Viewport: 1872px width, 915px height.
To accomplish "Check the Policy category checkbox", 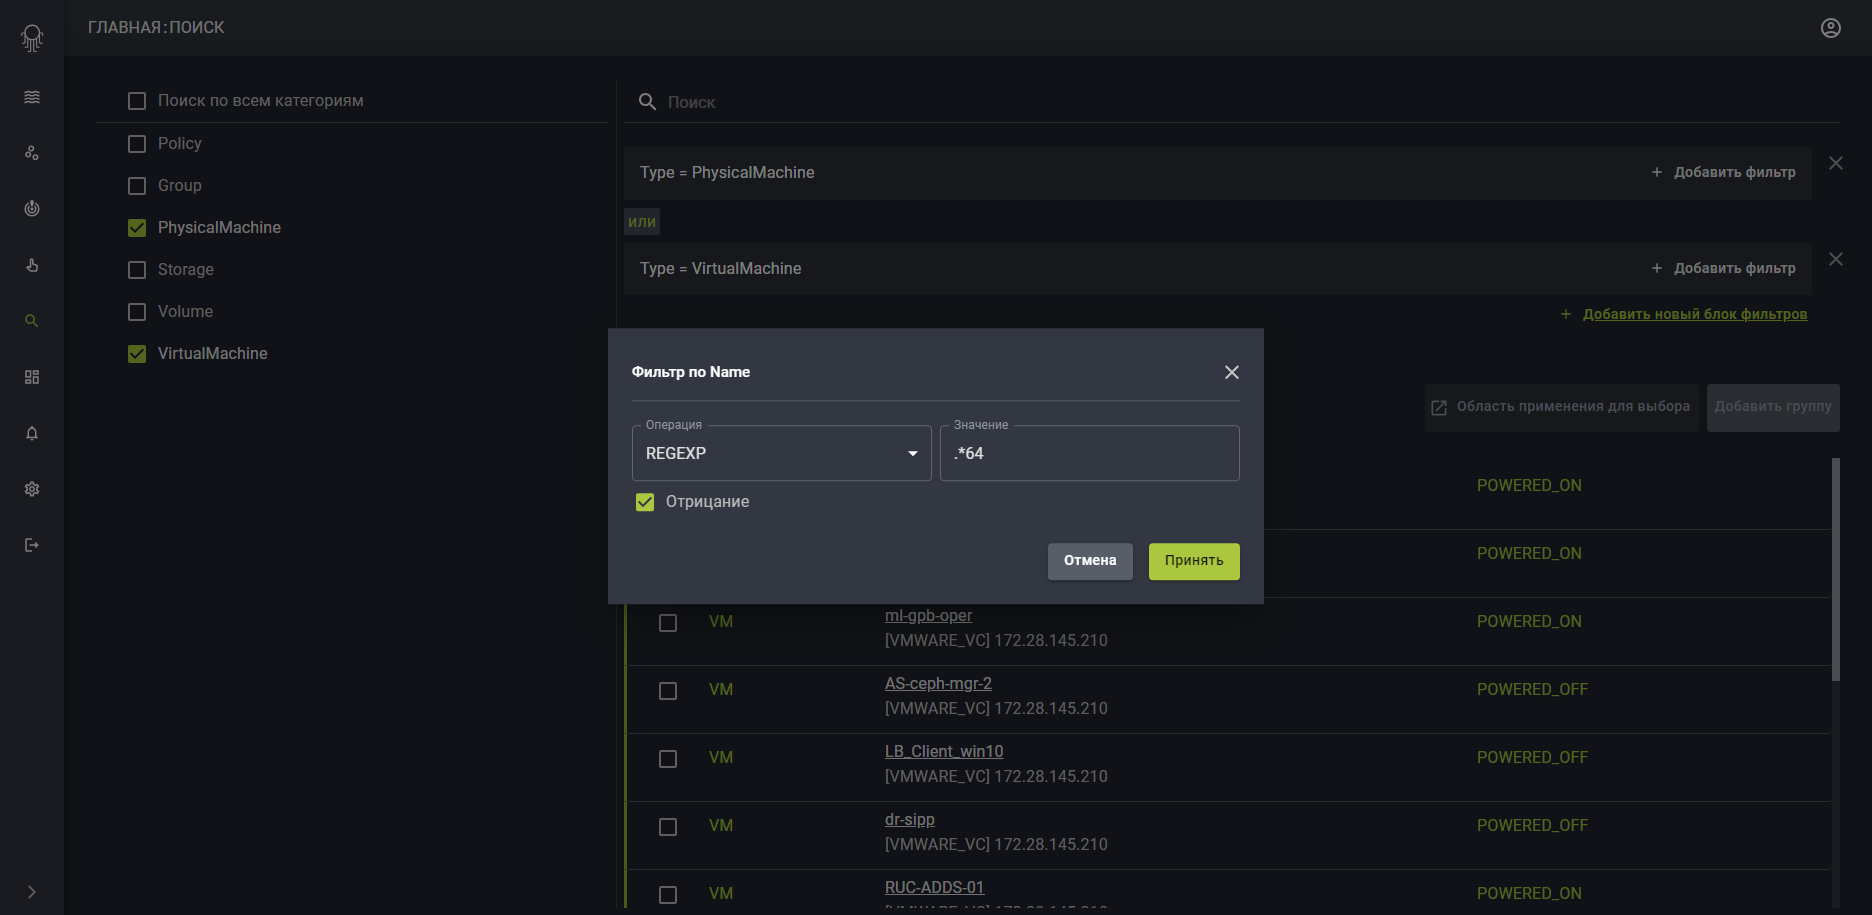I will 137,144.
